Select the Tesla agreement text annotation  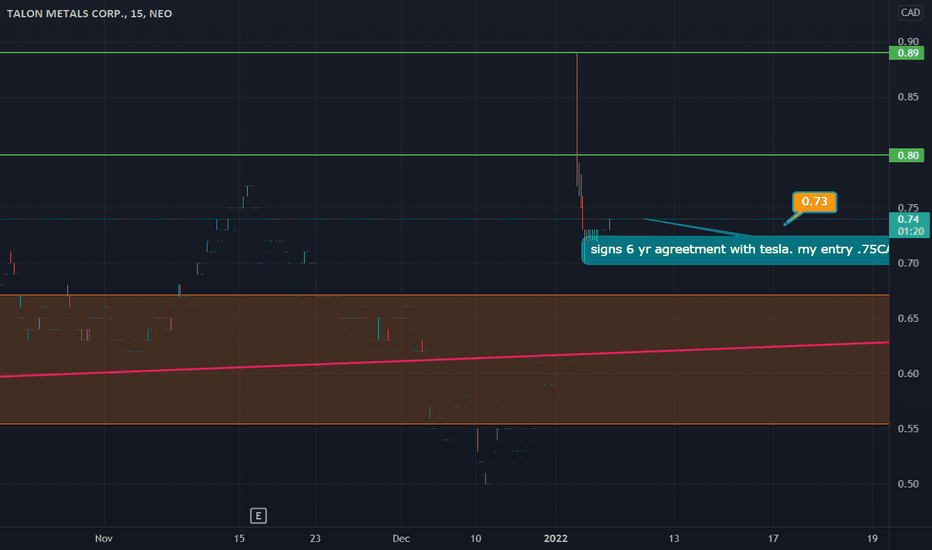(736, 250)
